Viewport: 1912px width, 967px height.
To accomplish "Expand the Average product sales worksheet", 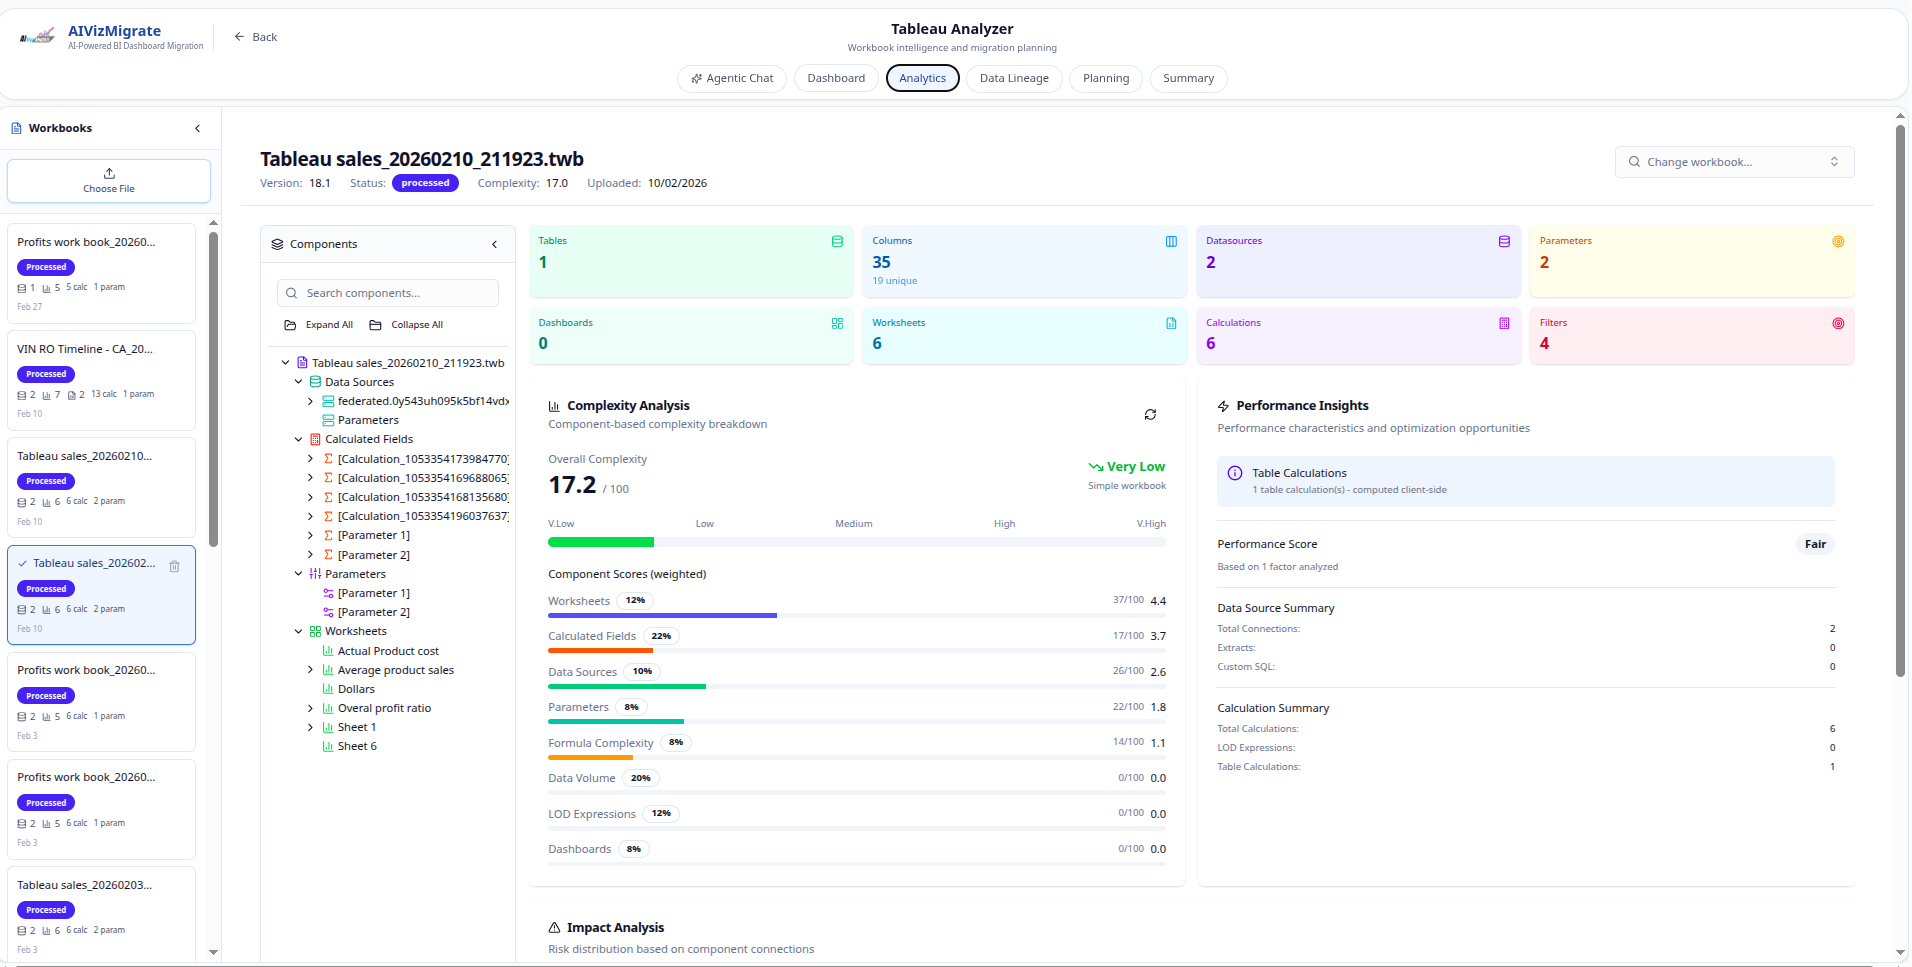I will click(310, 670).
